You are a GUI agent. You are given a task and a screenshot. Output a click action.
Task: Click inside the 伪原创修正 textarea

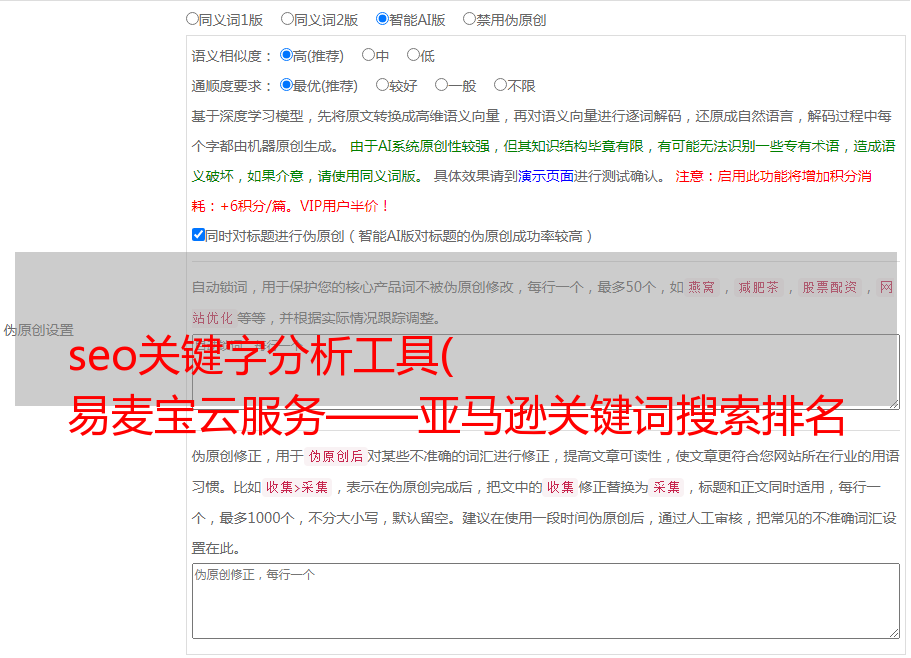click(546, 601)
